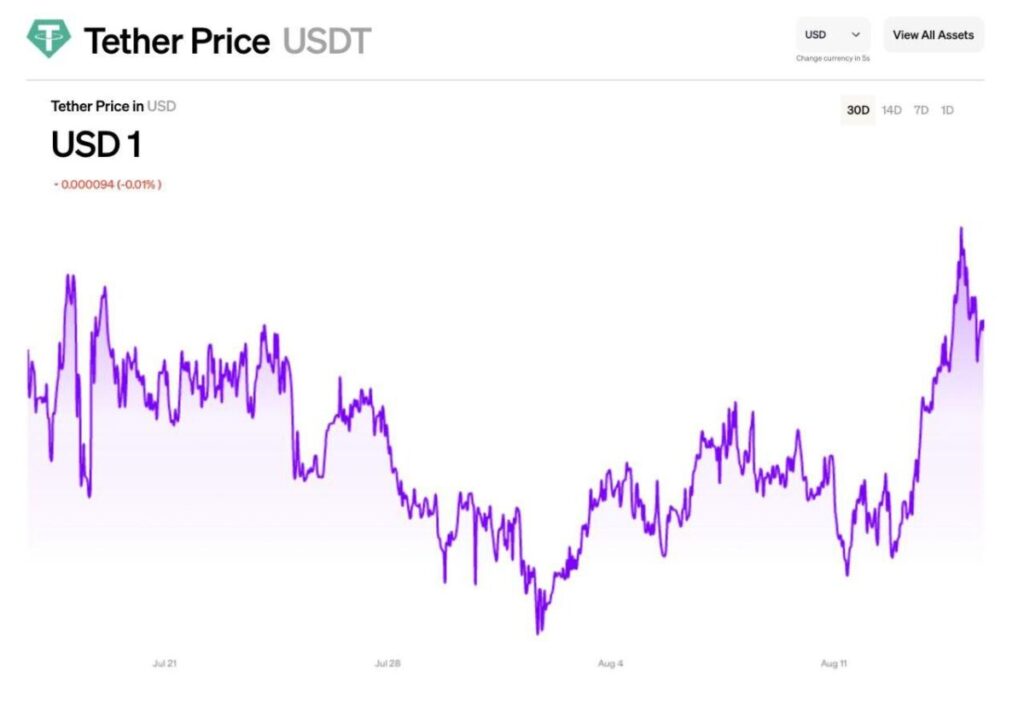1024x711 pixels.
Task: Click the USD 1 price value
Action: (x=96, y=146)
